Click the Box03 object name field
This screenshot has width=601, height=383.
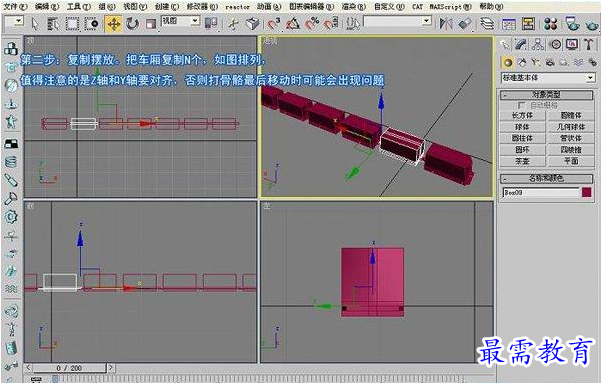[x=541, y=192]
